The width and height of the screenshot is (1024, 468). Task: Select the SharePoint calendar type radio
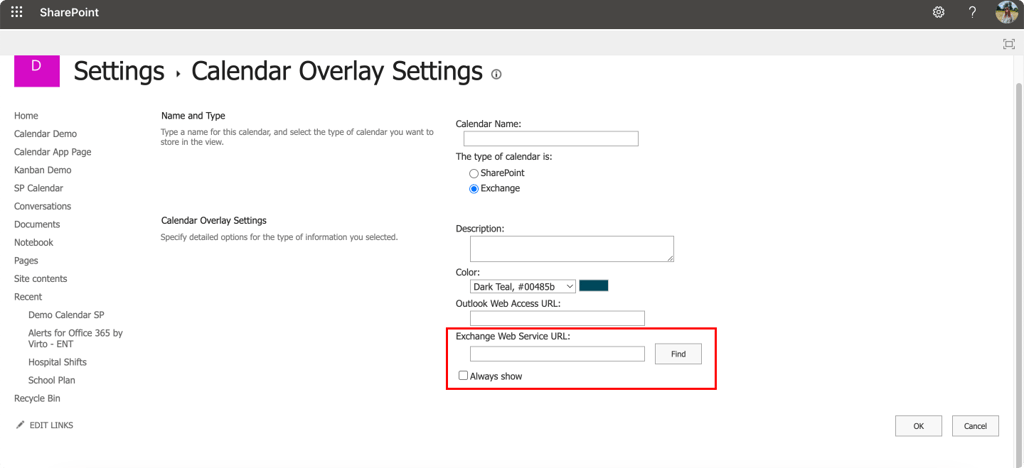[474, 174]
